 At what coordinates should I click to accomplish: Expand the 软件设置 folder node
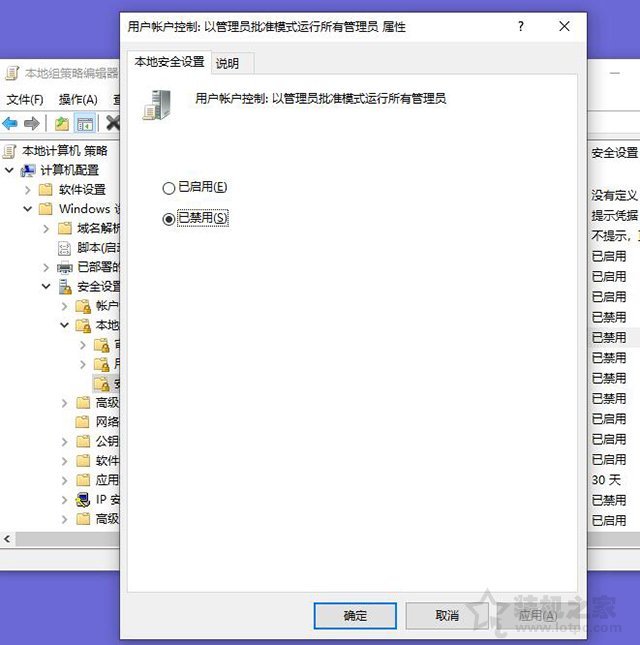28,190
